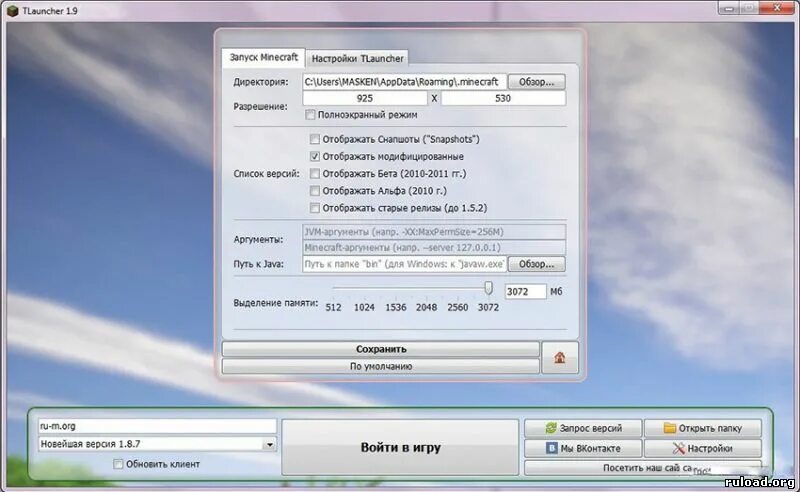
Task: Close the TLauncher window
Action: pyautogui.click(x=777, y=8)
